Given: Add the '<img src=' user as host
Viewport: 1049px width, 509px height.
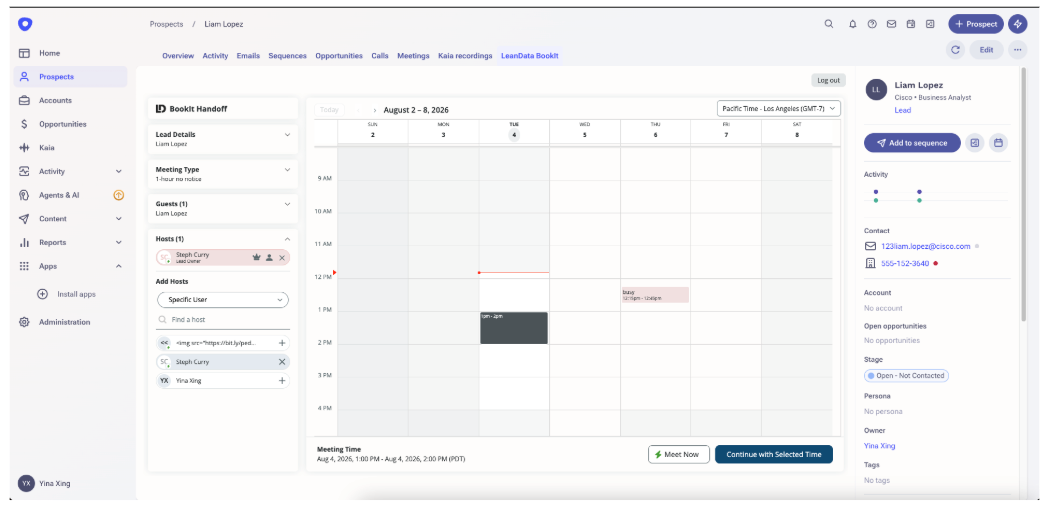Looking at the screenshot, I should pyautogui.click(x=282, y=343).
